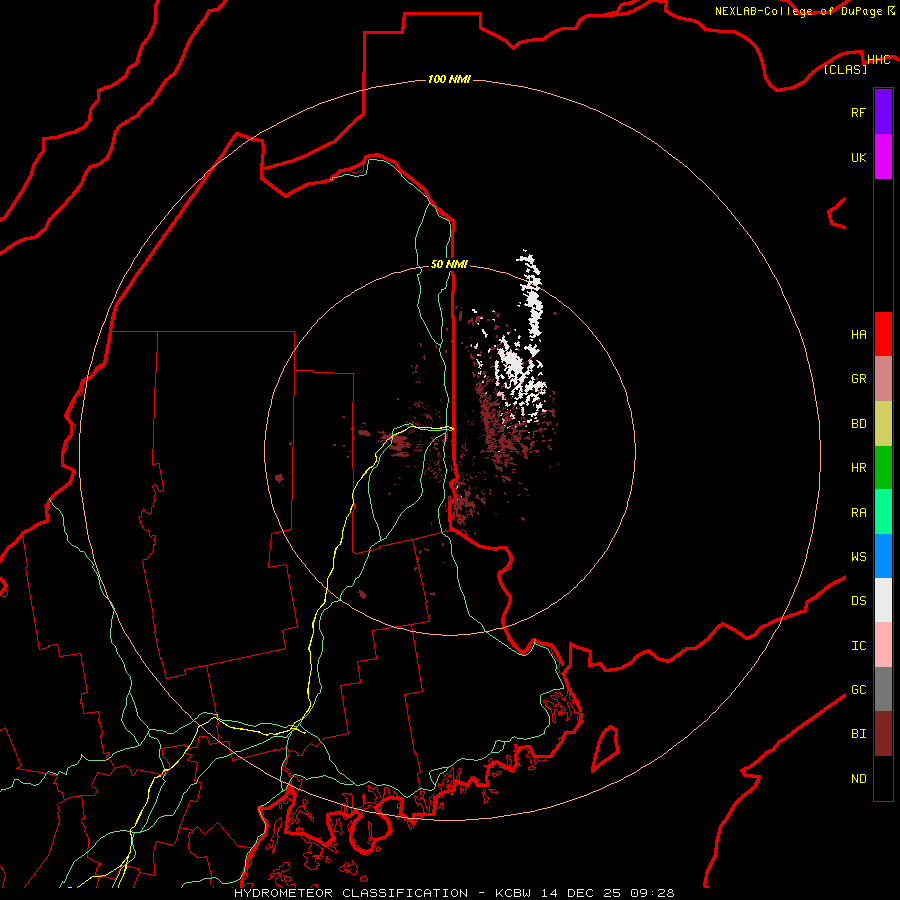This screenshot has height=900, width=900.
Task: Click the 'BI' legend label
Action: pyautogui.click(x=858, y=734)
